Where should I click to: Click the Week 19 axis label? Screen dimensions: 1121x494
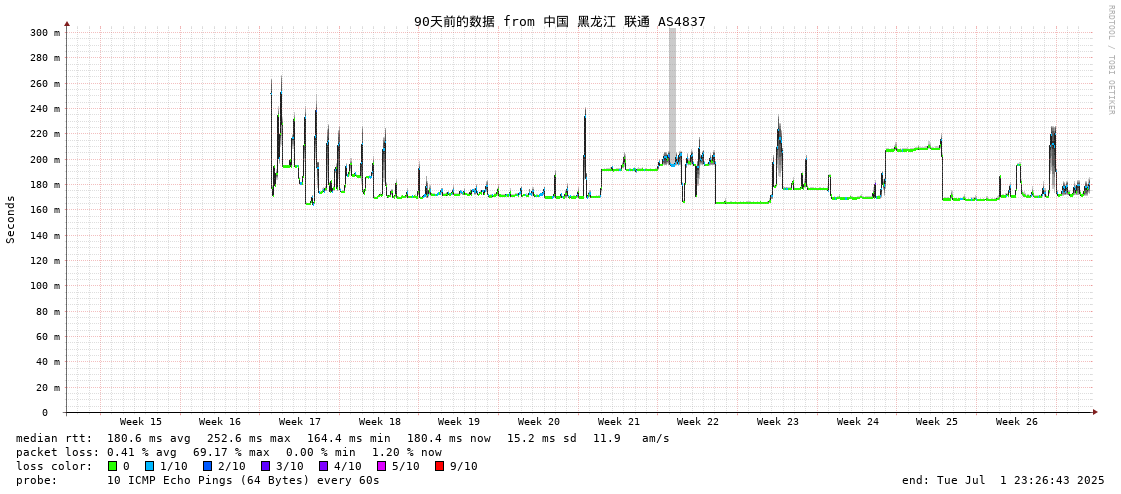pos(459,422)
